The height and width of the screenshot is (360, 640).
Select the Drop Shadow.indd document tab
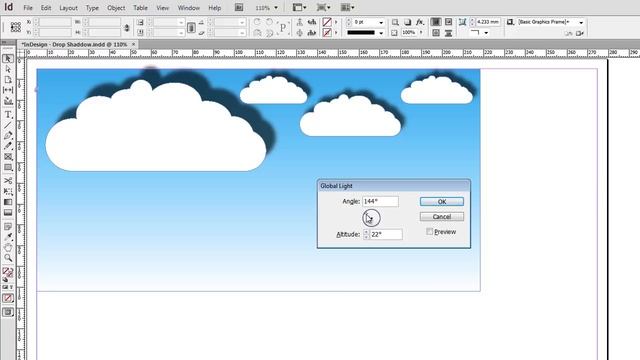tap(77, 44)
